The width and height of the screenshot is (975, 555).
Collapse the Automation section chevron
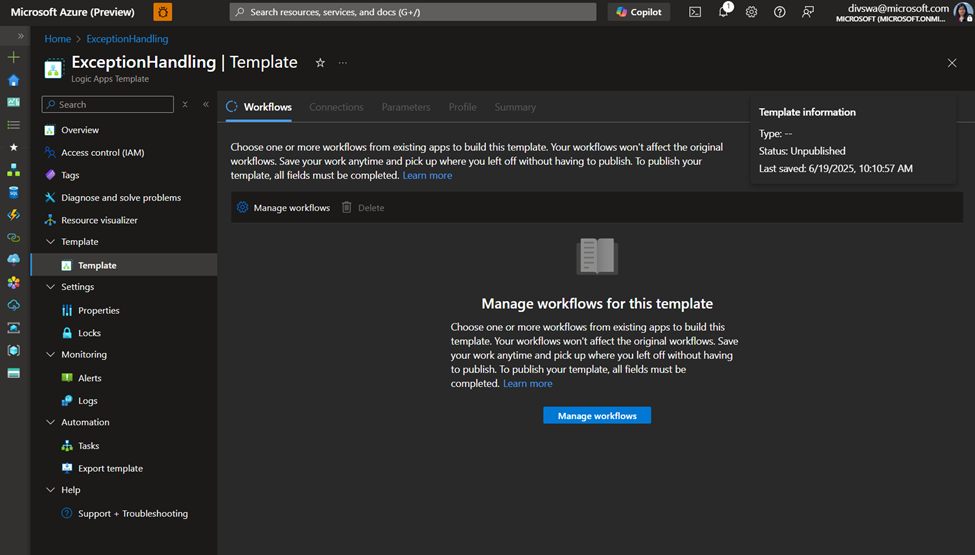tap(50, 422)
